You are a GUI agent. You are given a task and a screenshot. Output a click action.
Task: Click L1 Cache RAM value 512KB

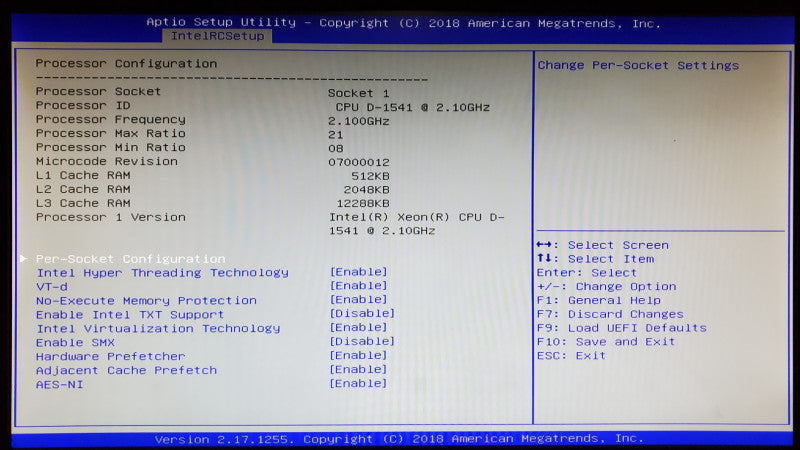(x=370, y=176)
